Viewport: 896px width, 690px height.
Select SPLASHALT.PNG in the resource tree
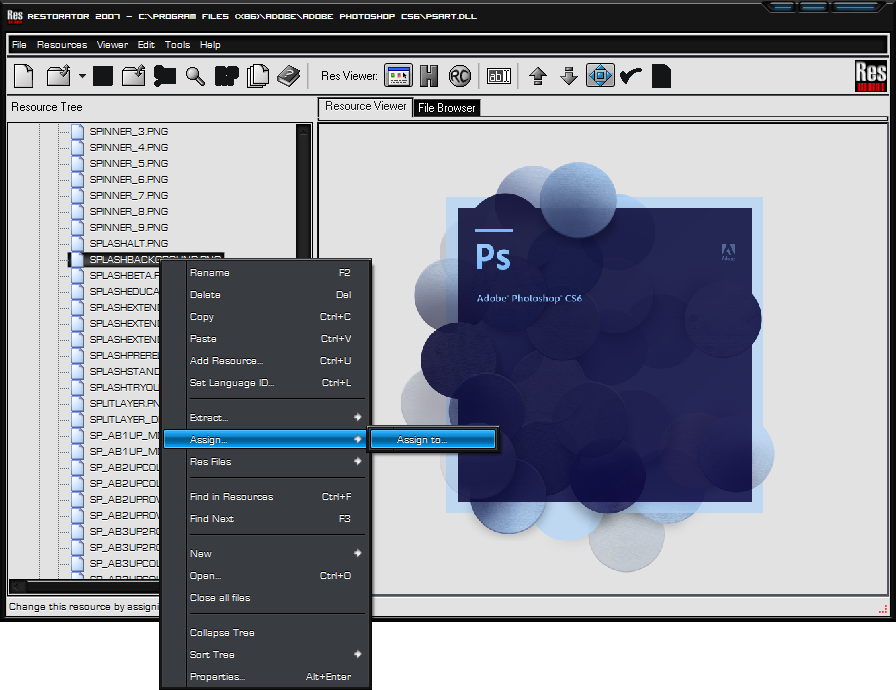[129, 243]
